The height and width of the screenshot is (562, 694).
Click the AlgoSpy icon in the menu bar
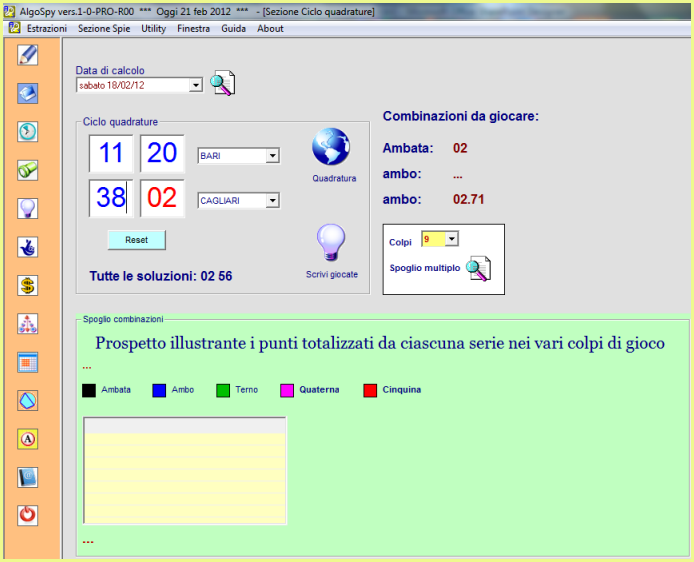[15, 28]
